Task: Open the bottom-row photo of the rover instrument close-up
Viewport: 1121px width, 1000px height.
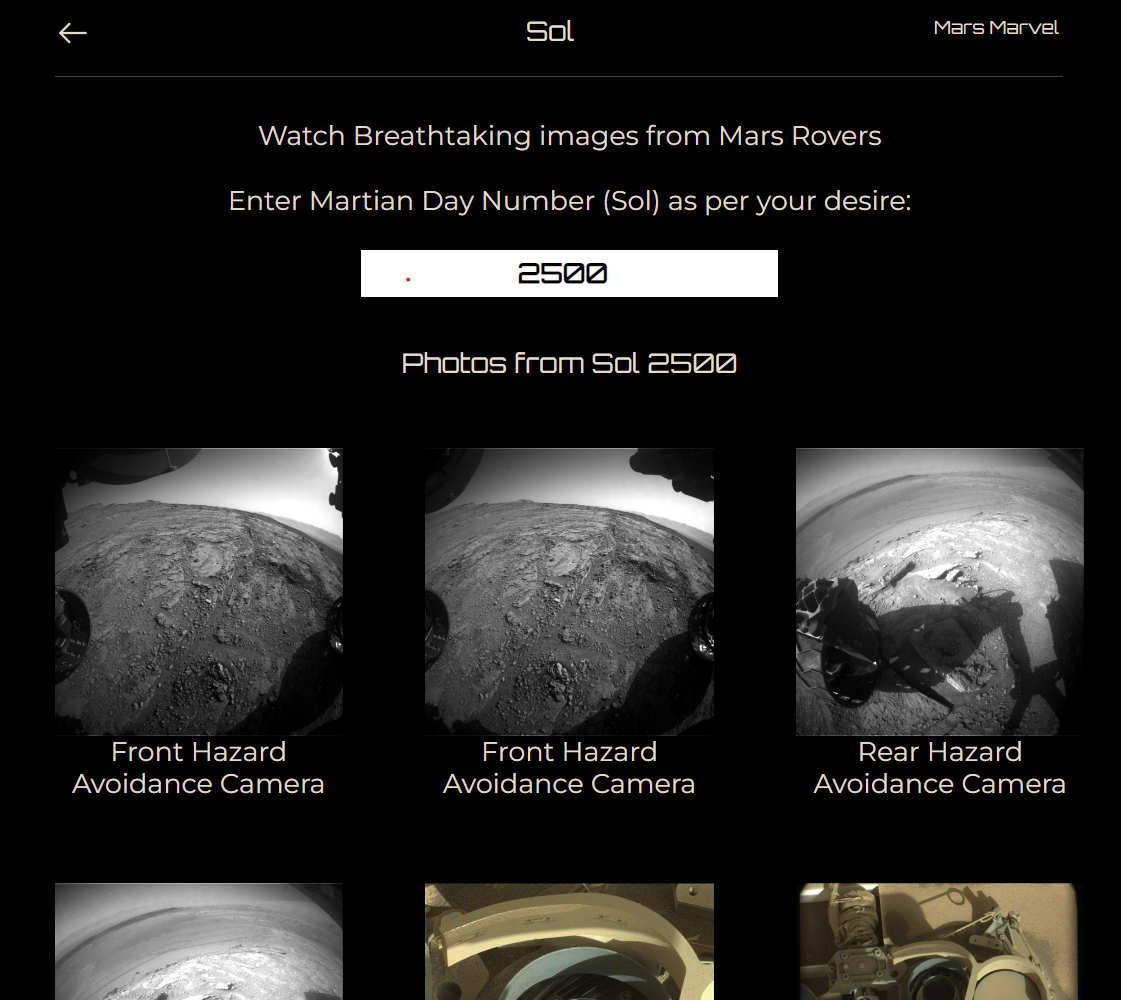Action: point(939,941)
